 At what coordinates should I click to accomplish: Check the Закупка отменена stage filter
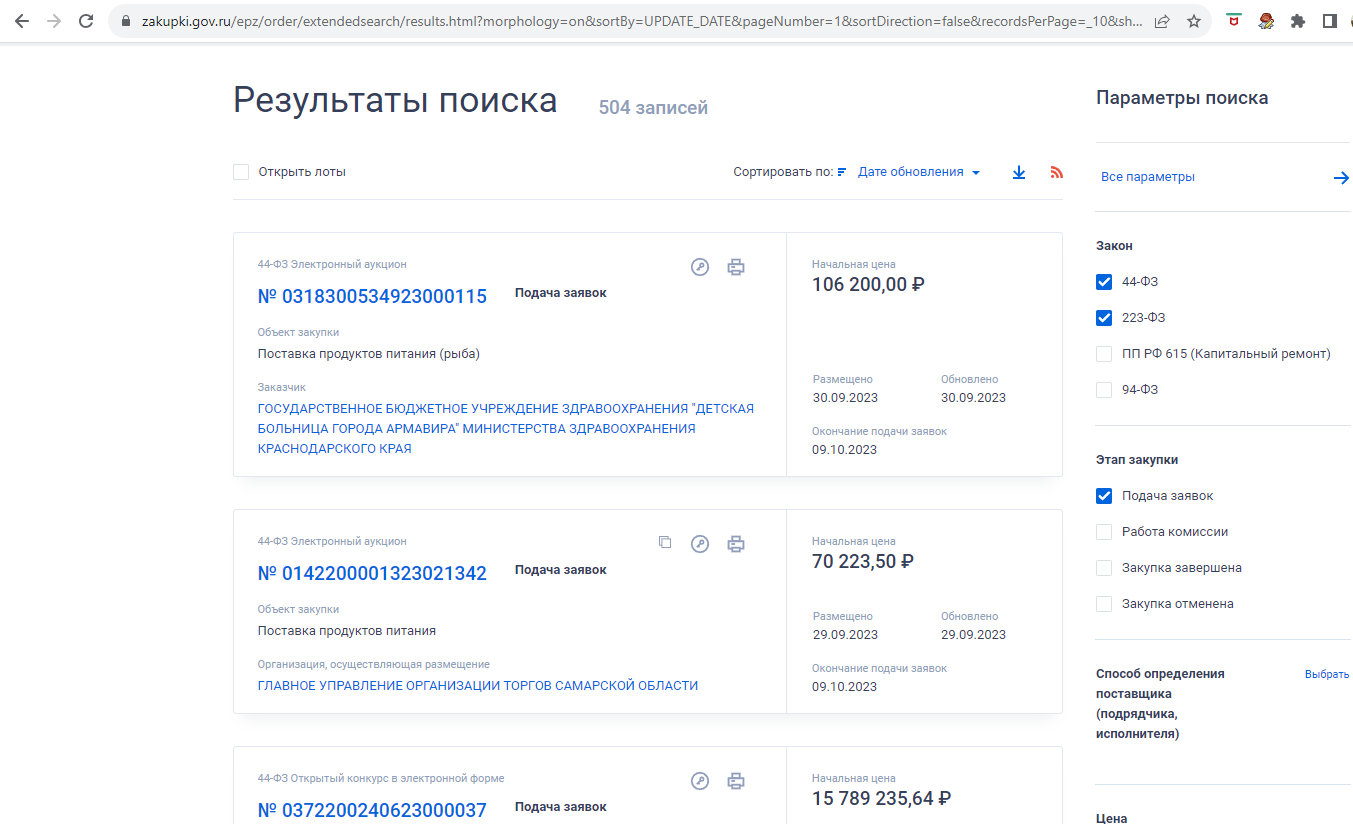[x=1104, y=604]
